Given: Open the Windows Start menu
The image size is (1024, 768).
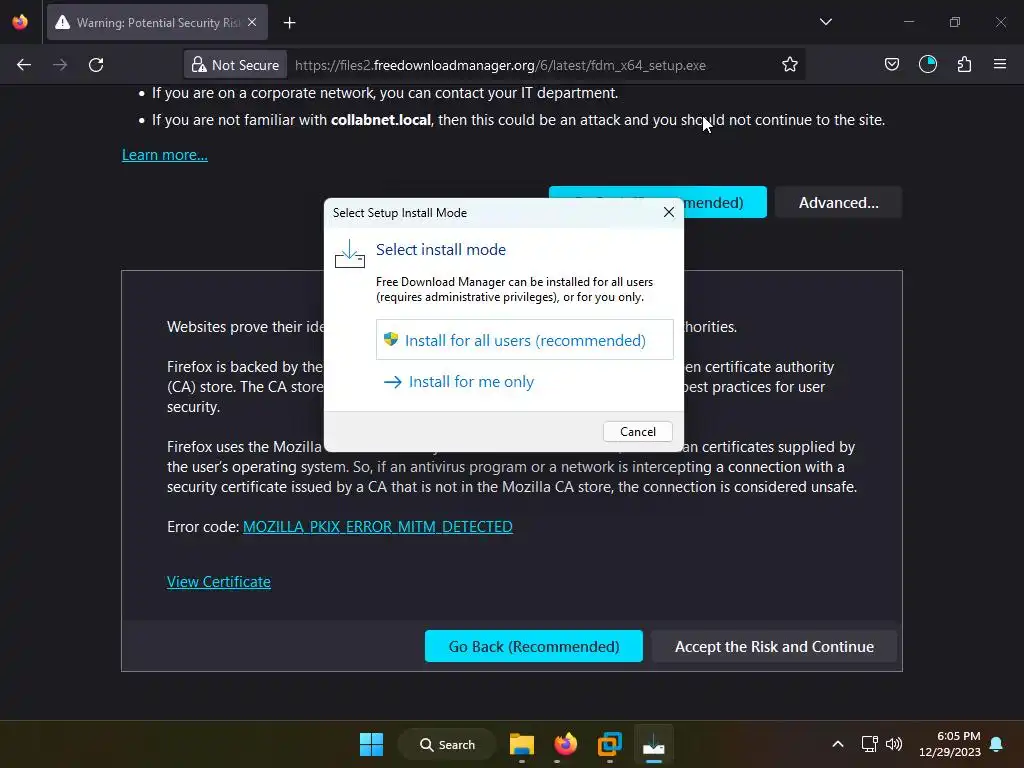Looking at the screenshot, I should tap(372, 744).
